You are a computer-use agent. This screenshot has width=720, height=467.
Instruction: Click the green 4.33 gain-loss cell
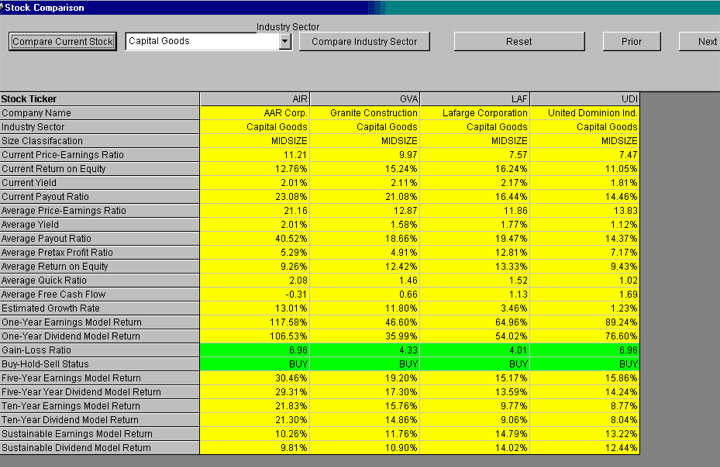click(x=365, y=350)
